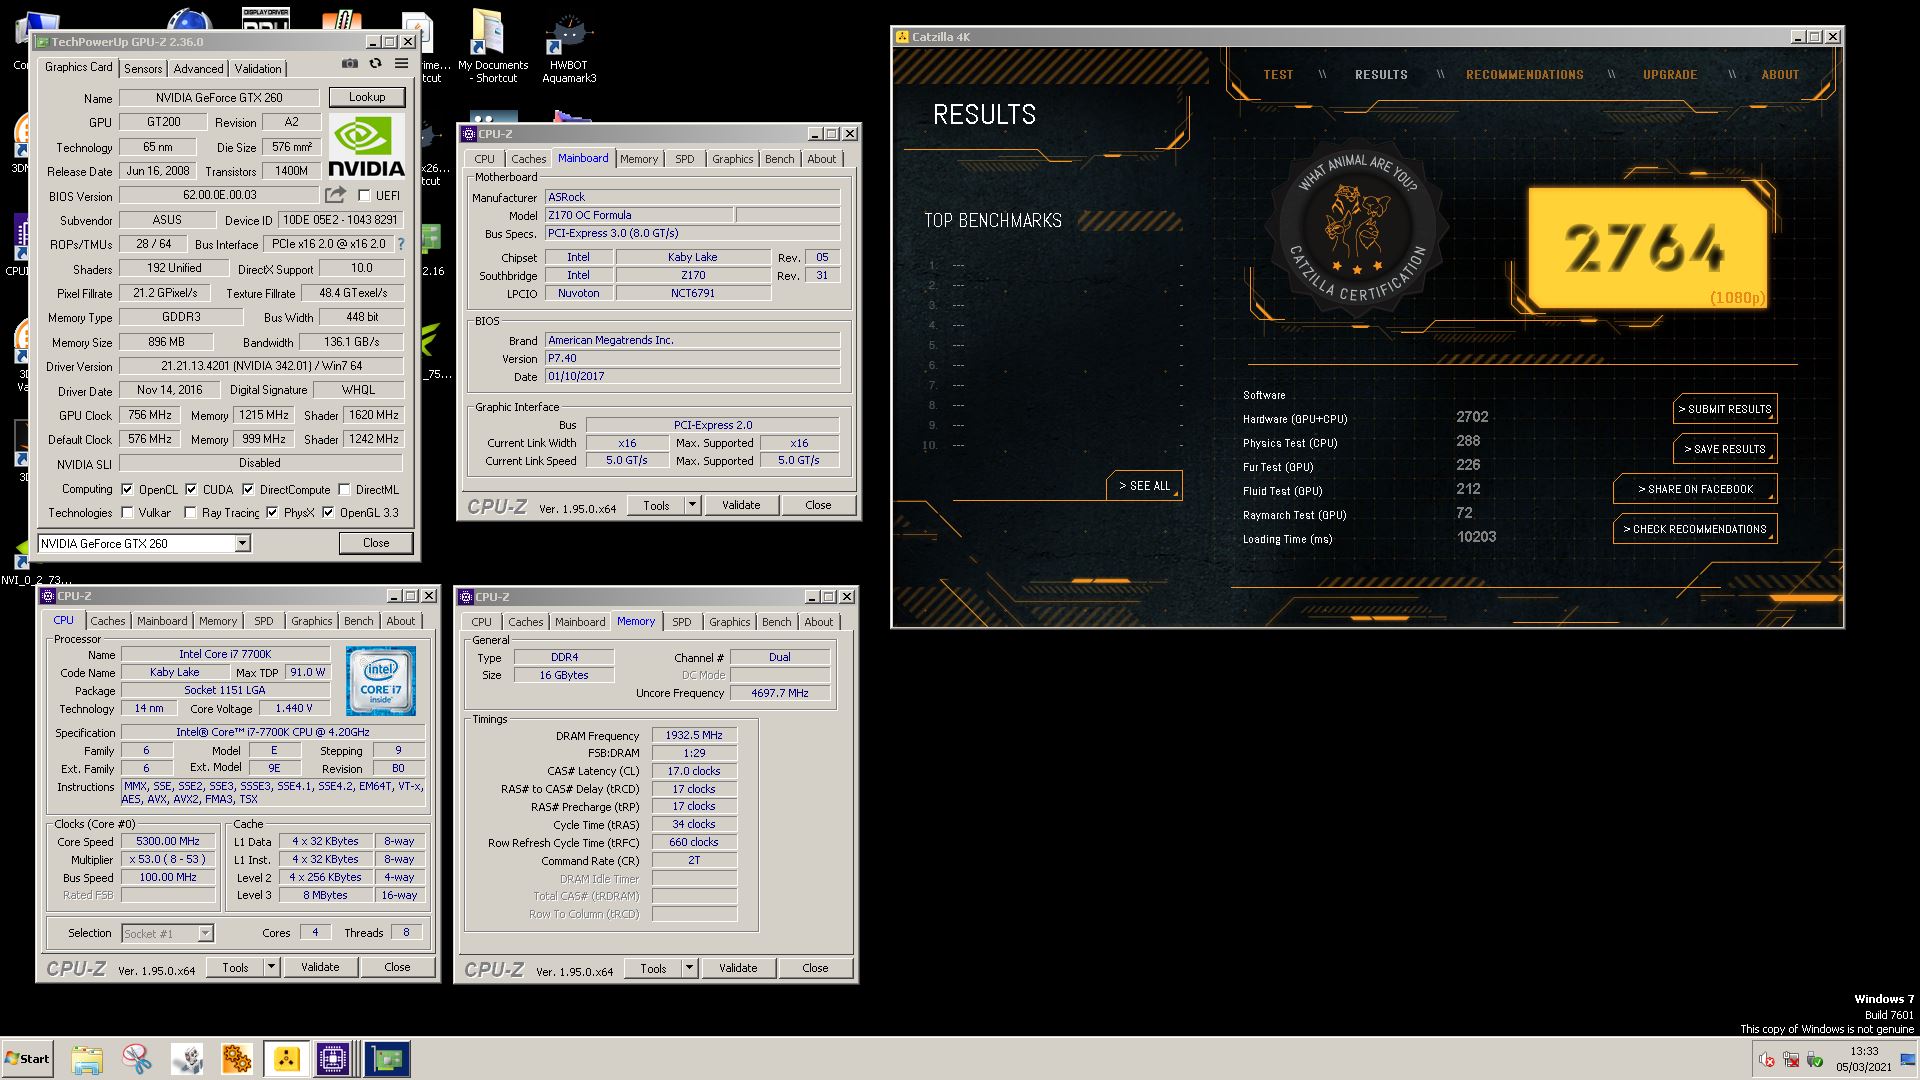Click the GPU-Z screenshot camera icon
1920x1080 pixels.
point(349,63)
